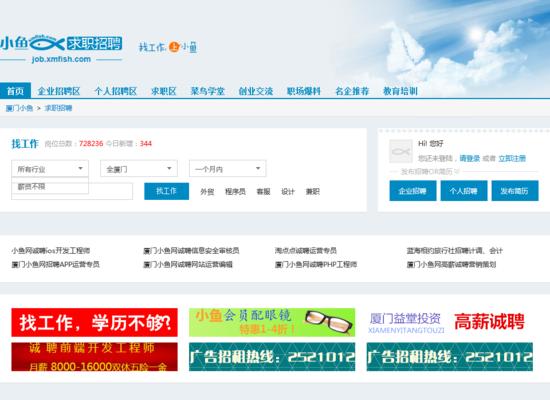Click the 程序员 quick keyword link
550x400 pixels.
click(x=235, y=192)
